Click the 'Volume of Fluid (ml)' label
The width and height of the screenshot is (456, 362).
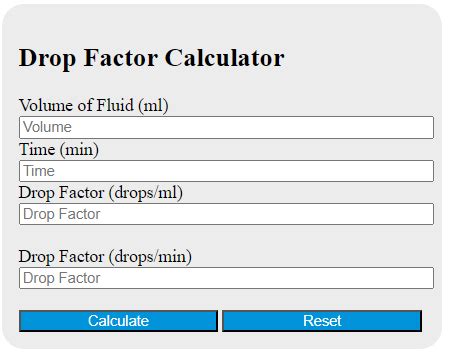tap(94, 106)
